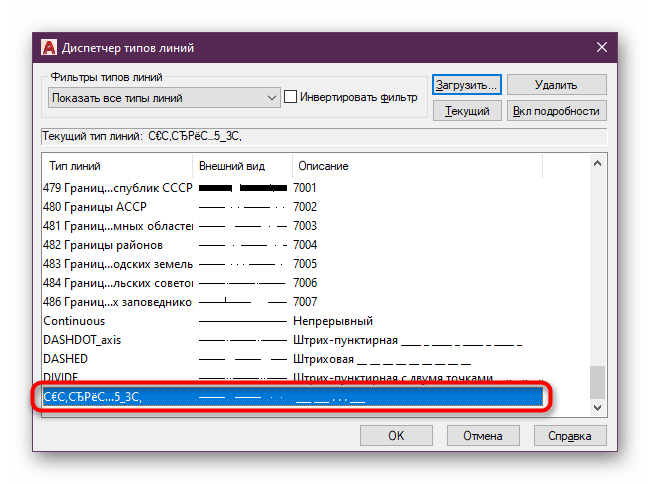Select the highlighted С€С,СЂРёС...5_3С, linetype

coord(293,397)
